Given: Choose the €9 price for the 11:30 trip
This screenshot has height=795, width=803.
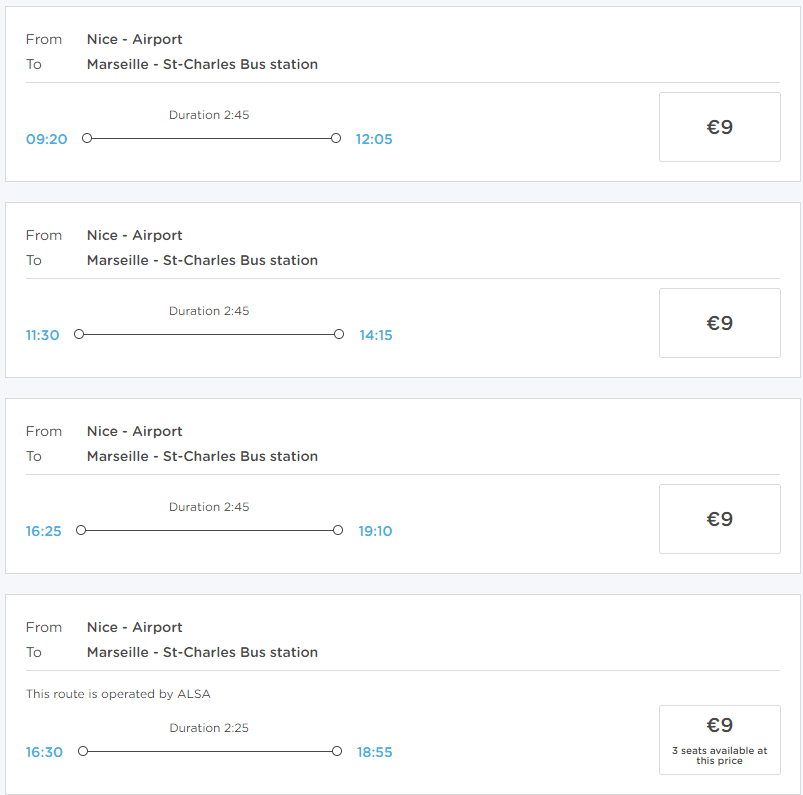Looking at the screenshot, I should tap(719, 323).
